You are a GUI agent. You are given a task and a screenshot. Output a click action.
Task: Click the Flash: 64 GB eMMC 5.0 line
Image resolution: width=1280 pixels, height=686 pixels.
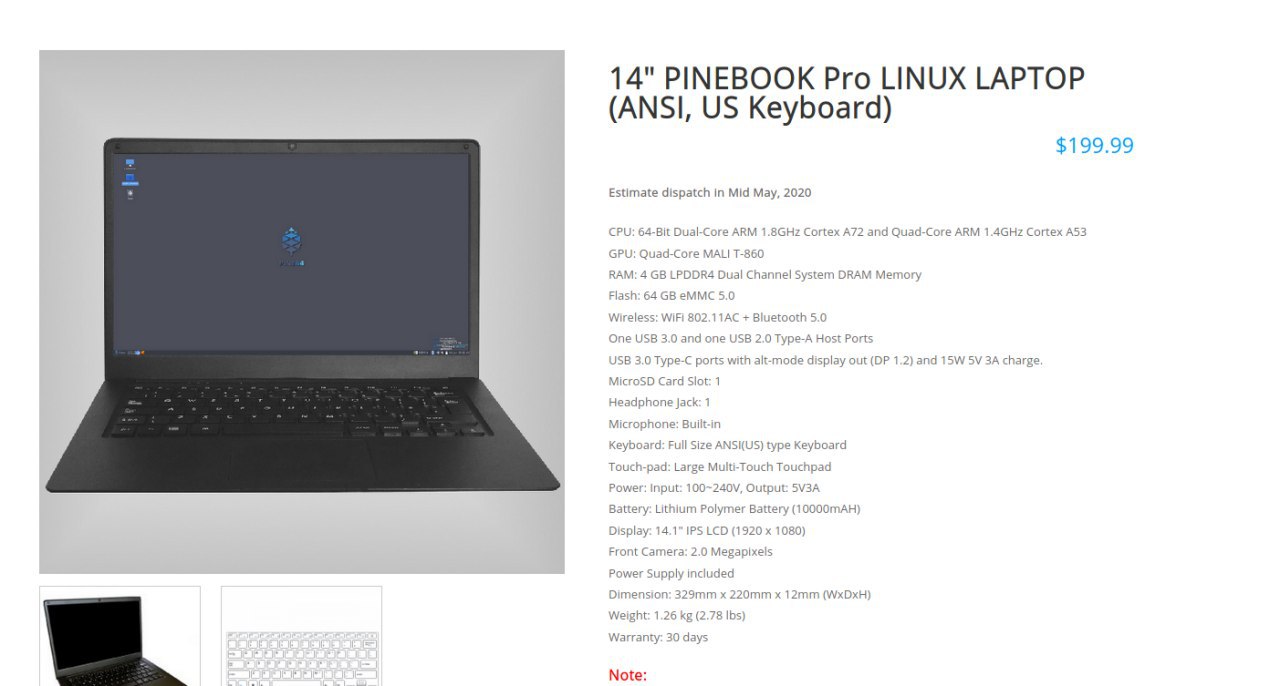coord(671,296)
